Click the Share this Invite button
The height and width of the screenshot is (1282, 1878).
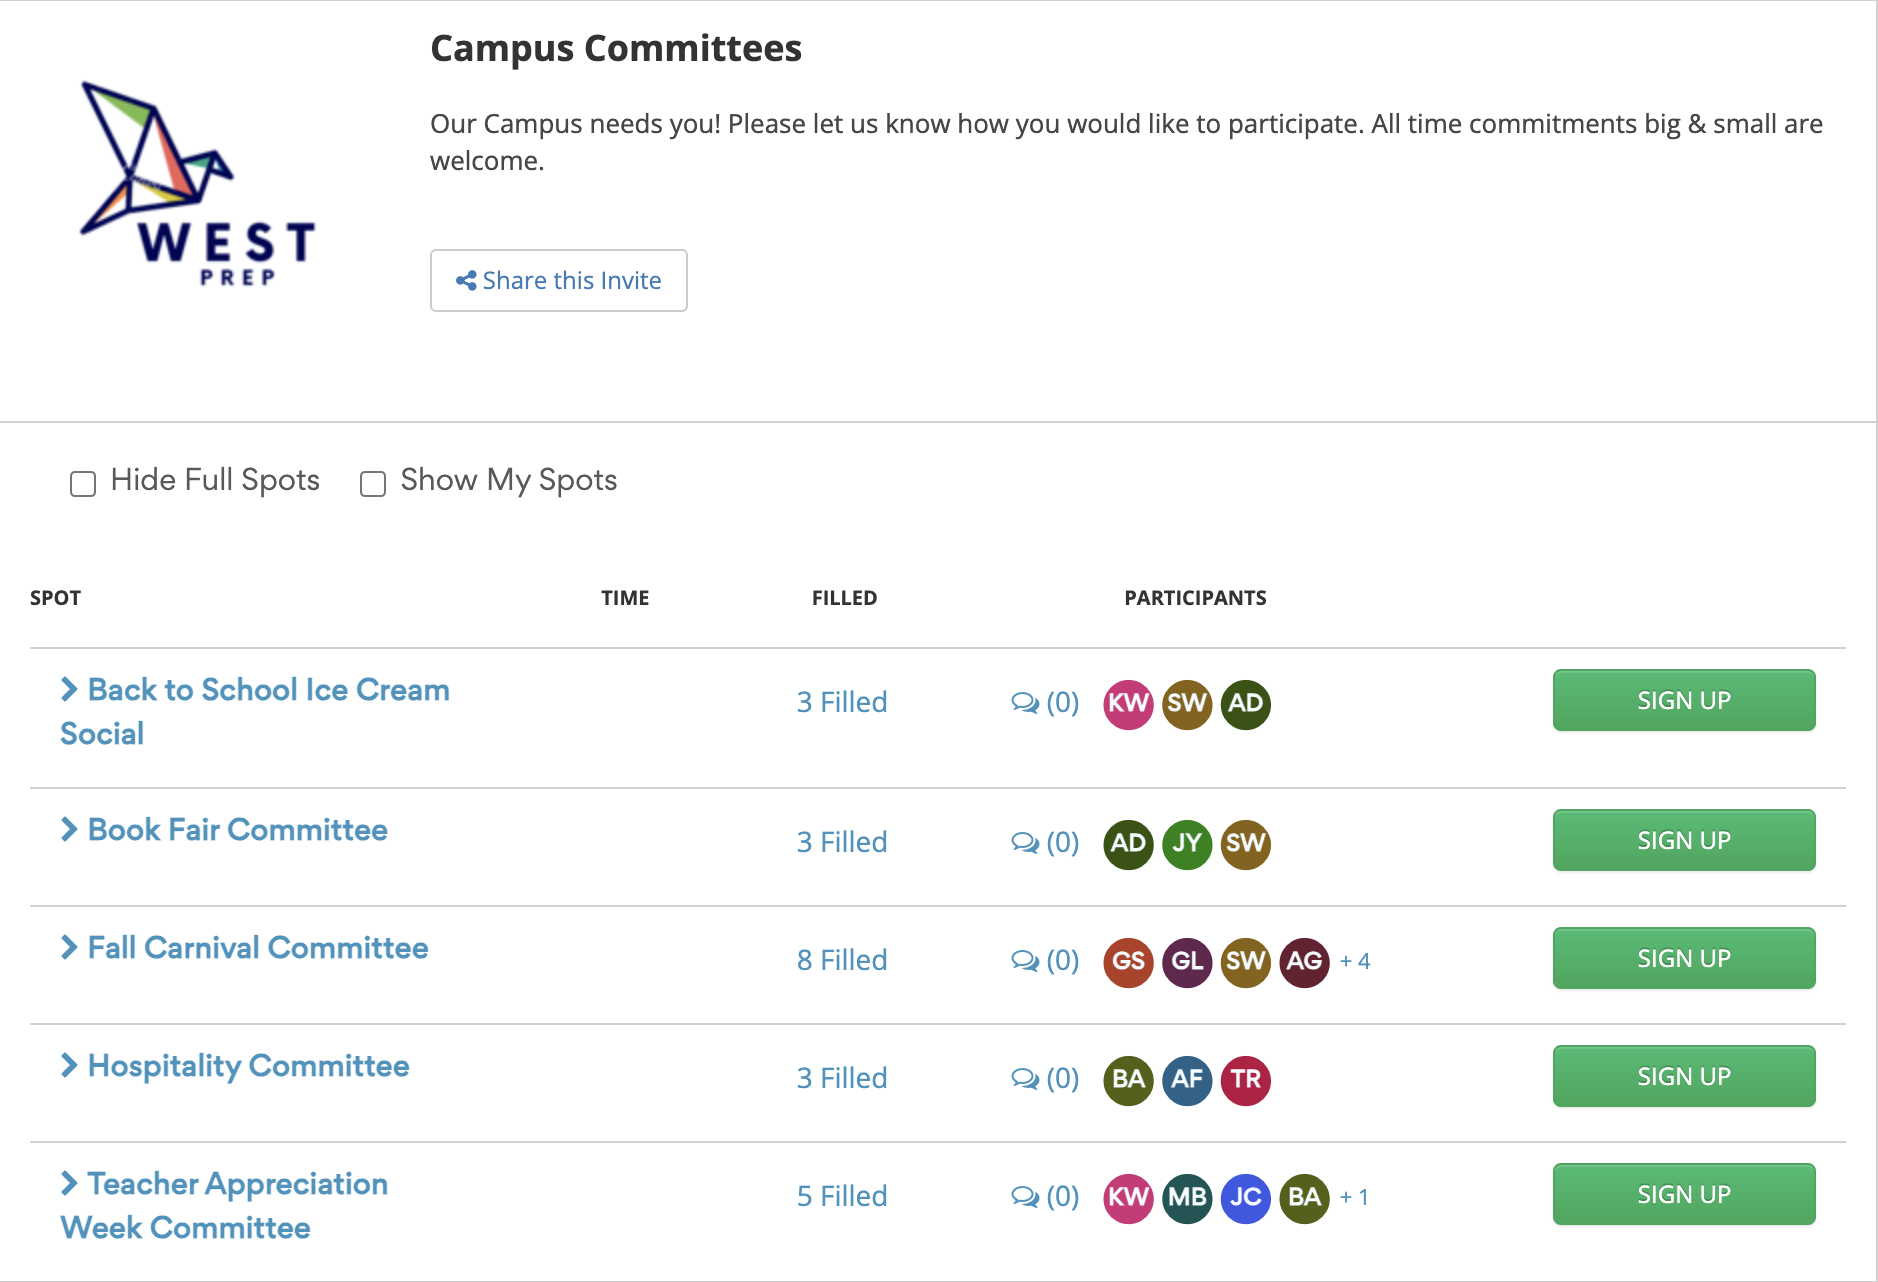(x=559, y=281)
